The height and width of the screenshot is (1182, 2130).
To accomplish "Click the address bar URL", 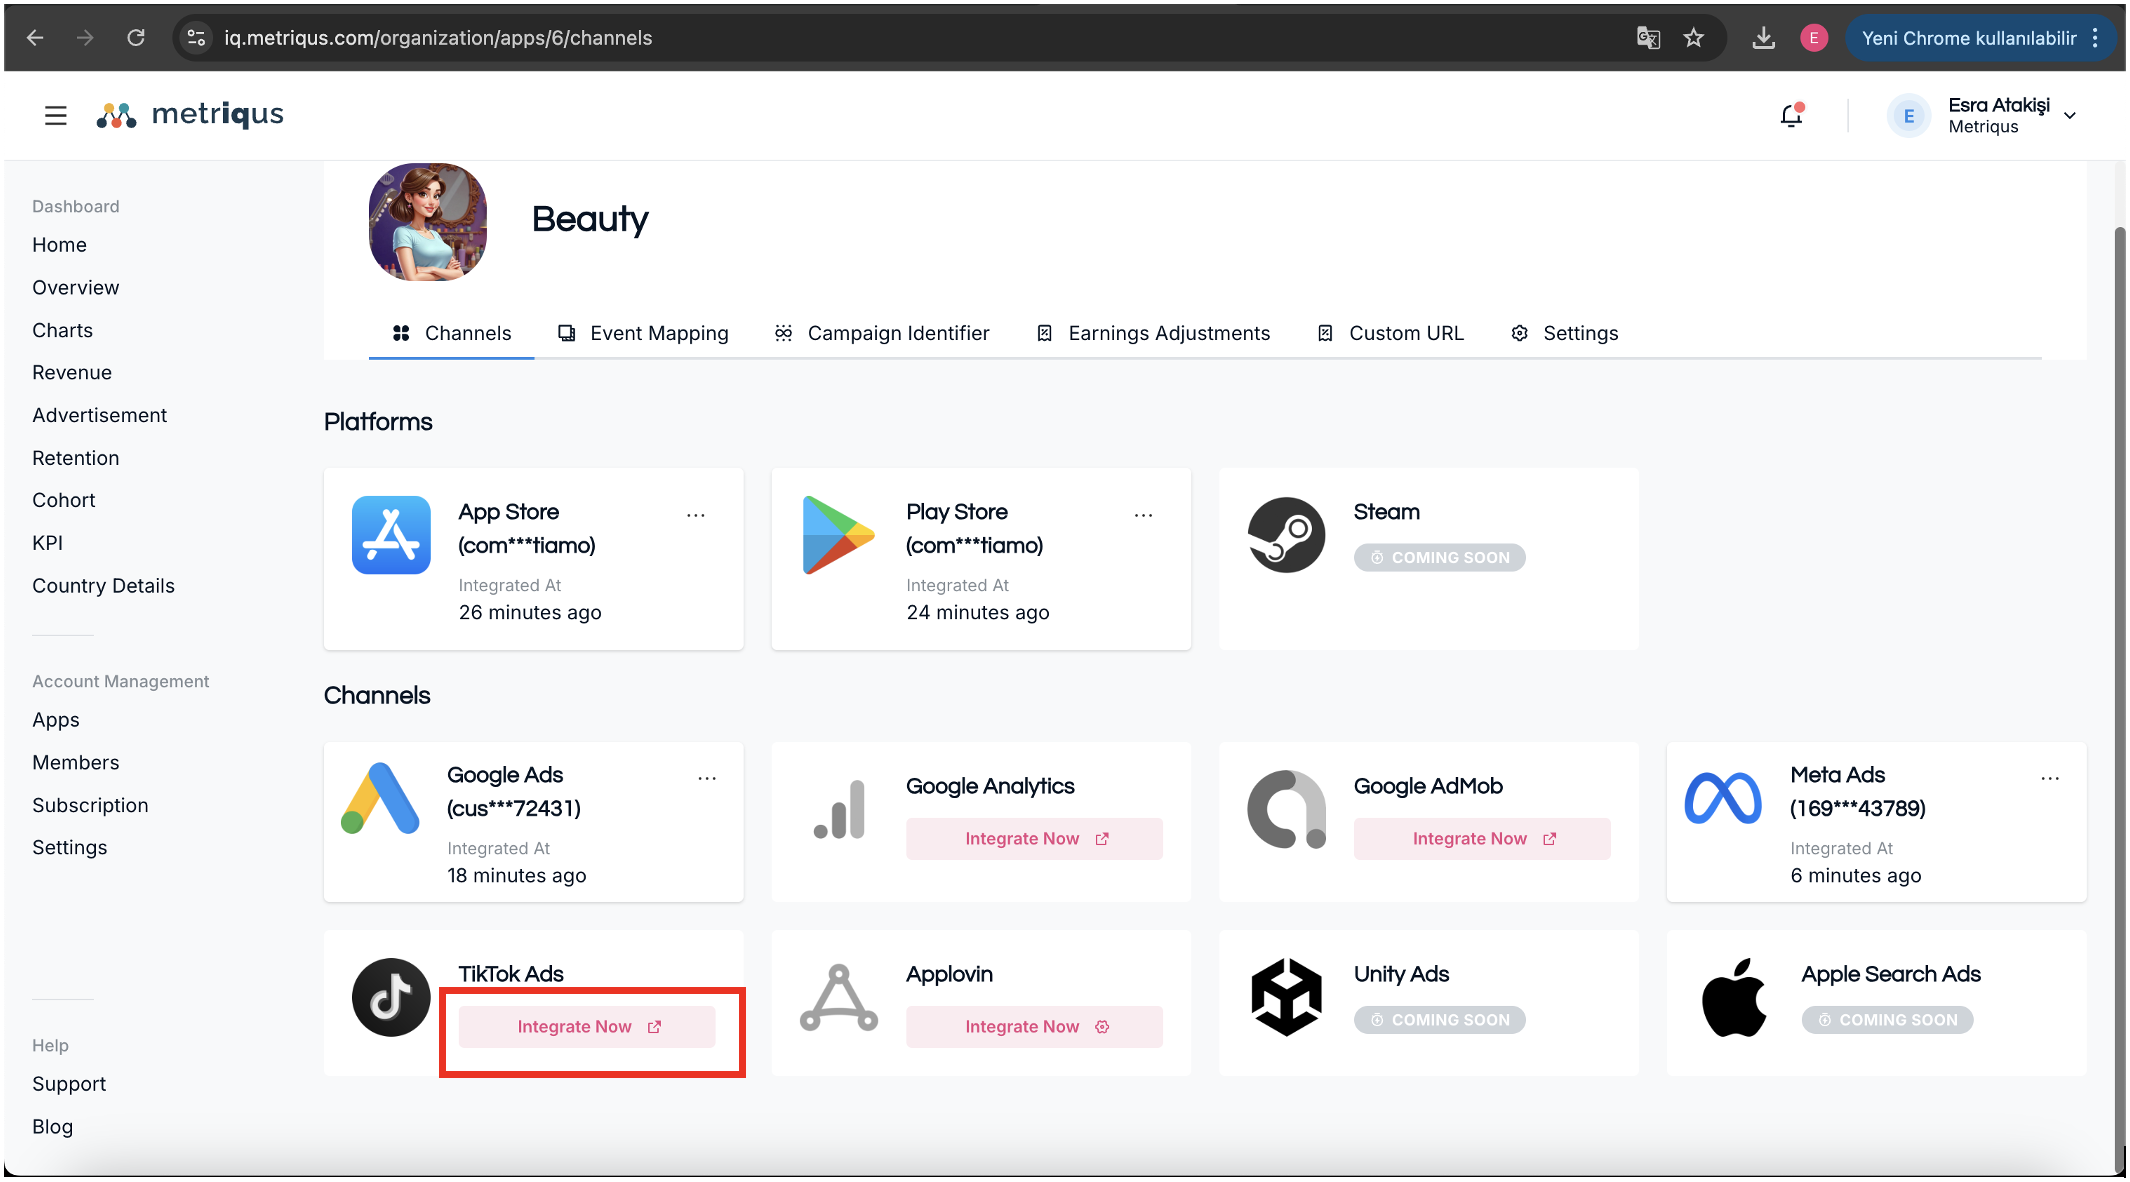I will 438,38.
